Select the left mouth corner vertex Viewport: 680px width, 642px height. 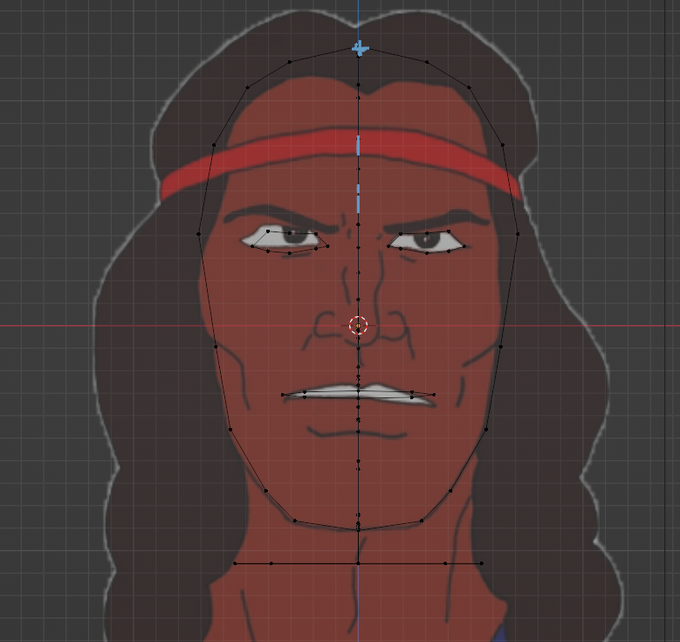pyautogui.click(x=283, y=395)
